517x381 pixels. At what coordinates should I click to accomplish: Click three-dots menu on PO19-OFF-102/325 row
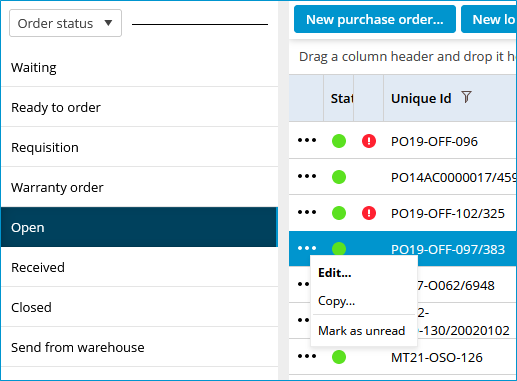pos(307,212)
